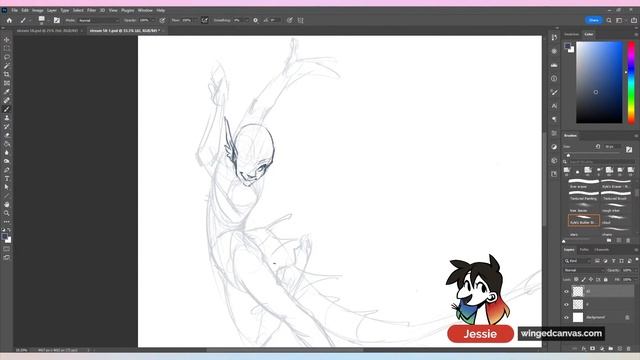
Task: Open the layer blend mode Normal dropdown
Action: click(583, 270)
